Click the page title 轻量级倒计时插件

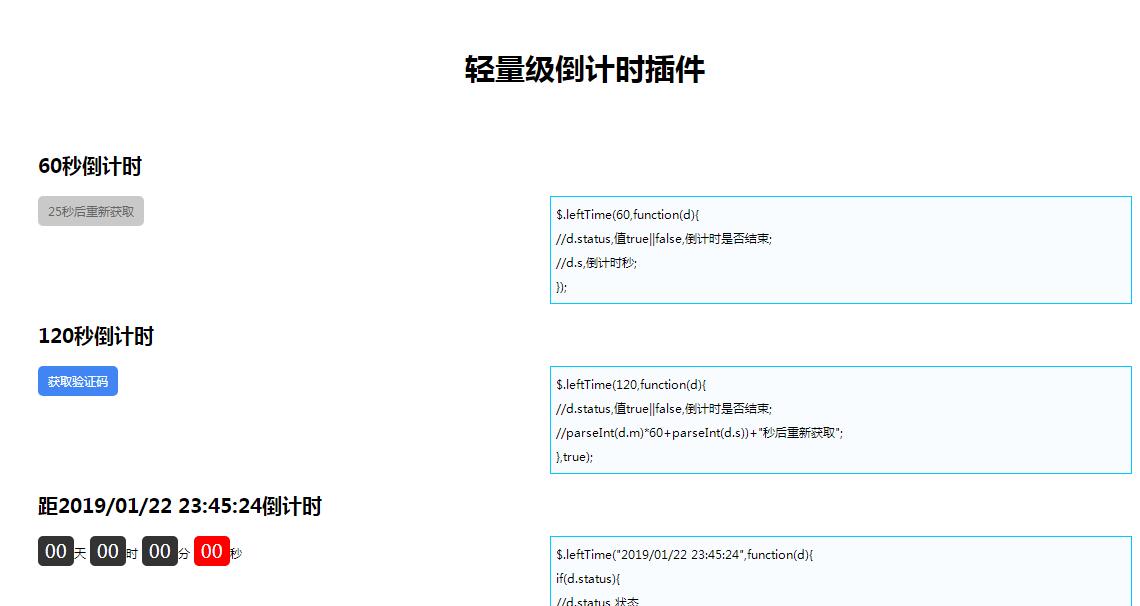click(x=583, y=69)
